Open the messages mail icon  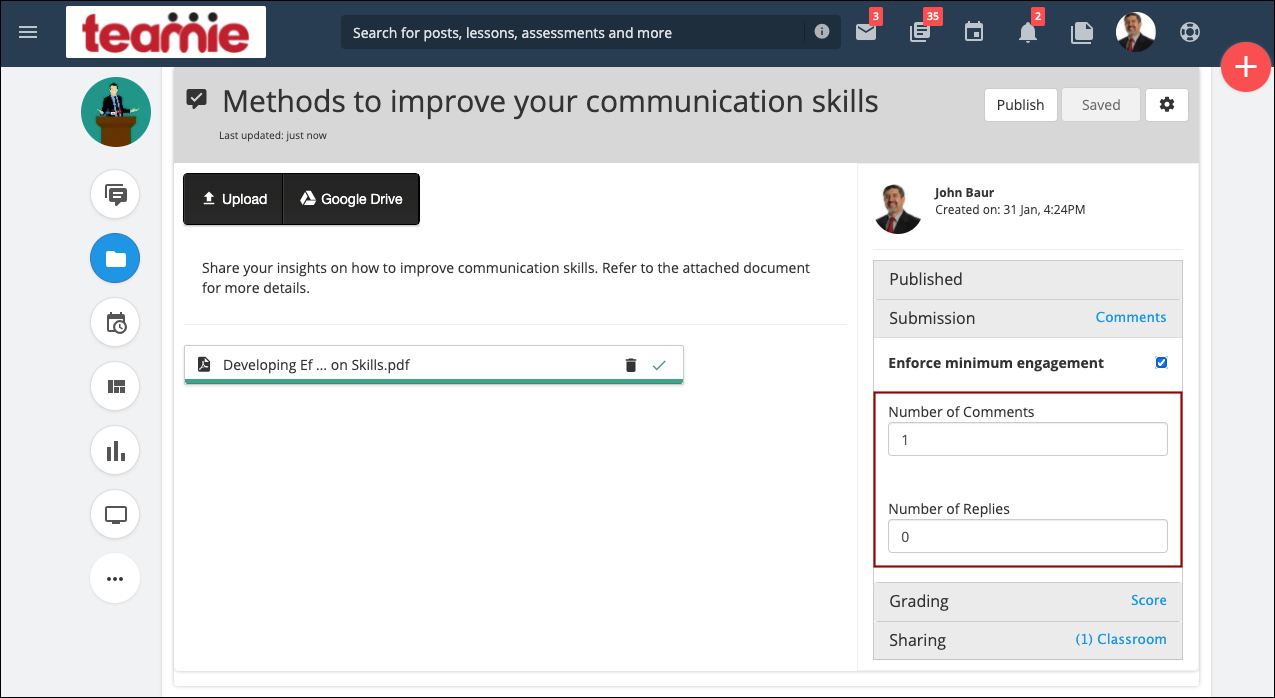pyautogui.click(x=866, y=32)
